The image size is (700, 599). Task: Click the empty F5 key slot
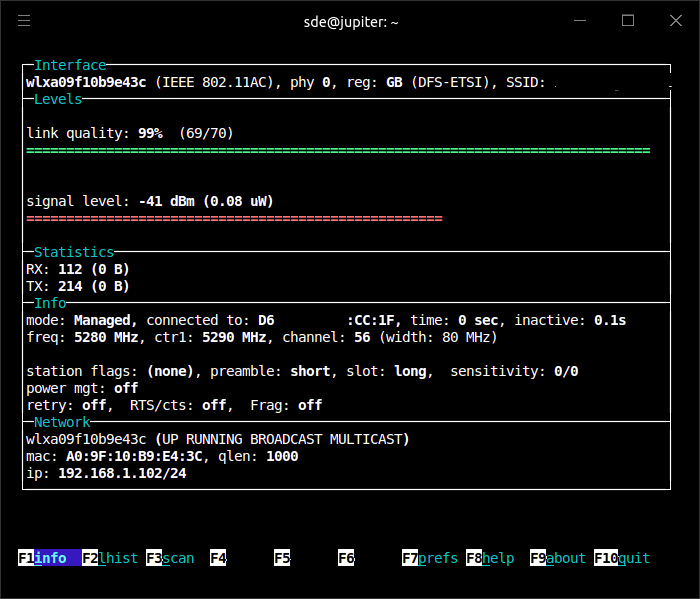click(282, 558)
